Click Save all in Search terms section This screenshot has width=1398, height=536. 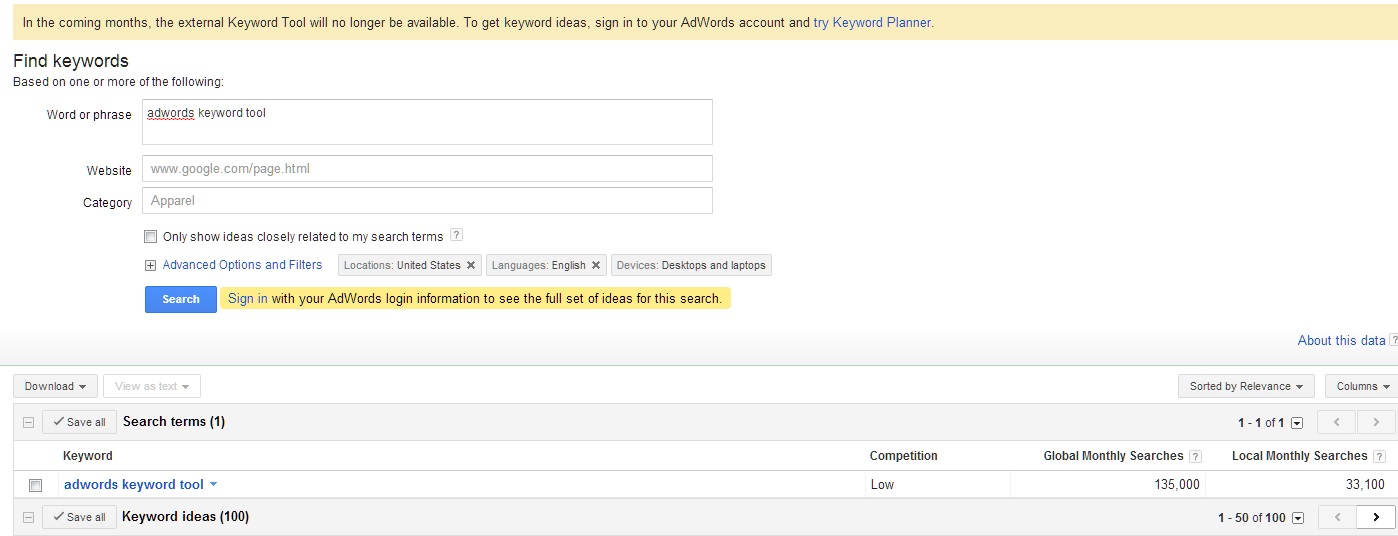[79, 422]
